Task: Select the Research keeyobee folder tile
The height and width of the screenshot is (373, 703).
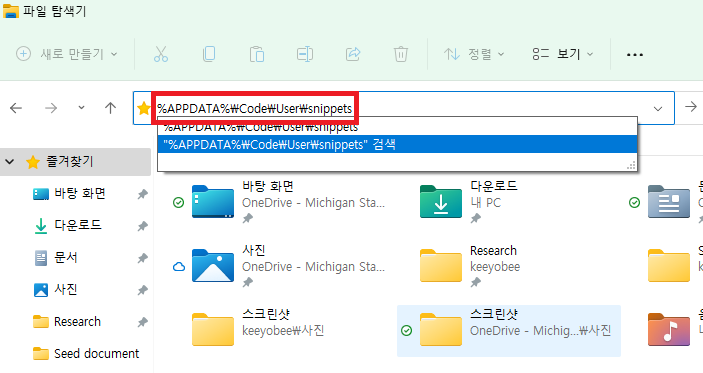Action: [x=508, y=266]
